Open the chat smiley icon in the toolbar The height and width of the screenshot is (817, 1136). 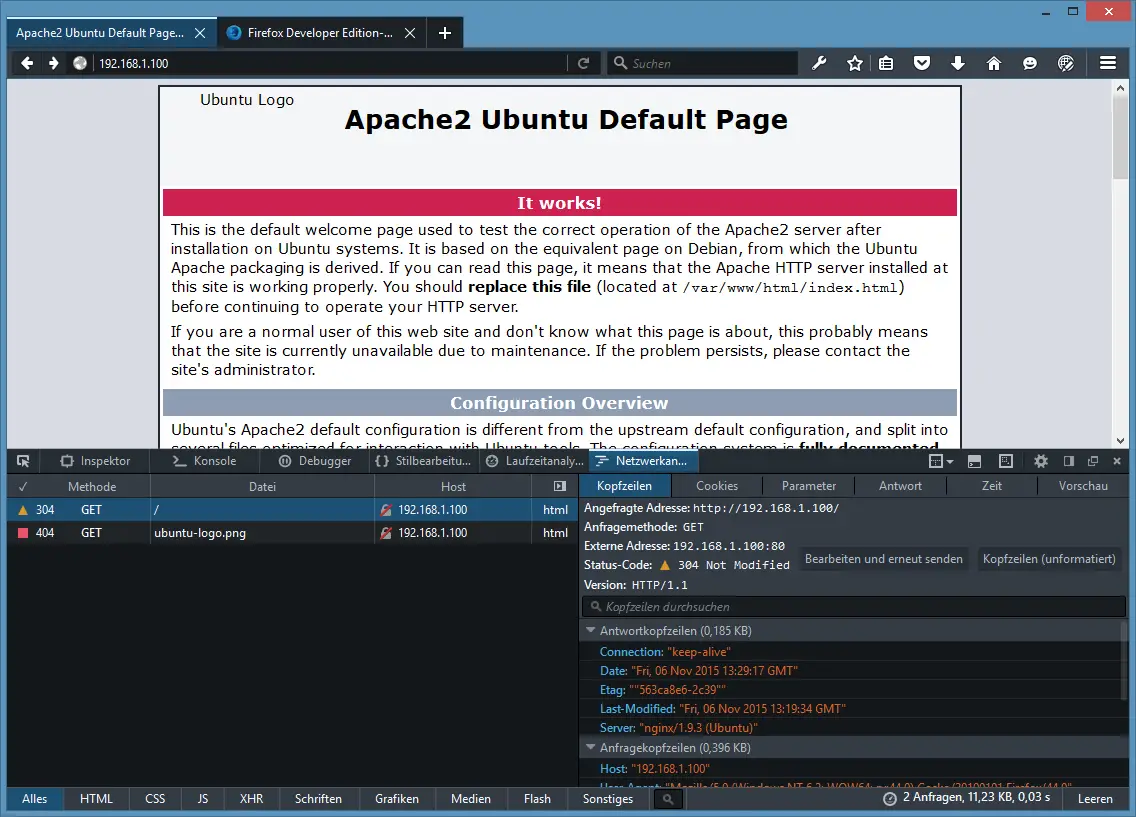(1030, 64)
